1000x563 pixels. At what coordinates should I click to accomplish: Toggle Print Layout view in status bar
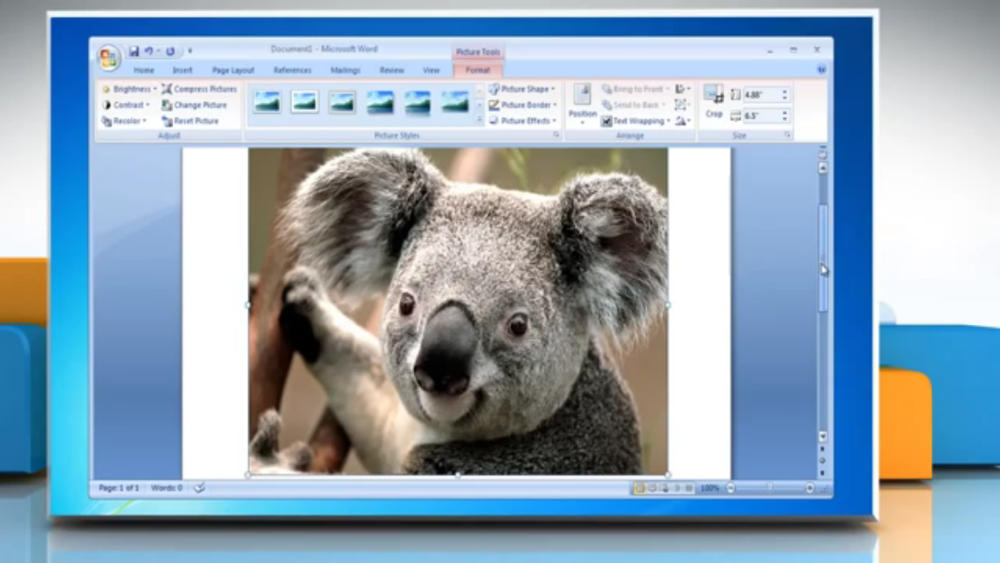(x=639, y=488)
